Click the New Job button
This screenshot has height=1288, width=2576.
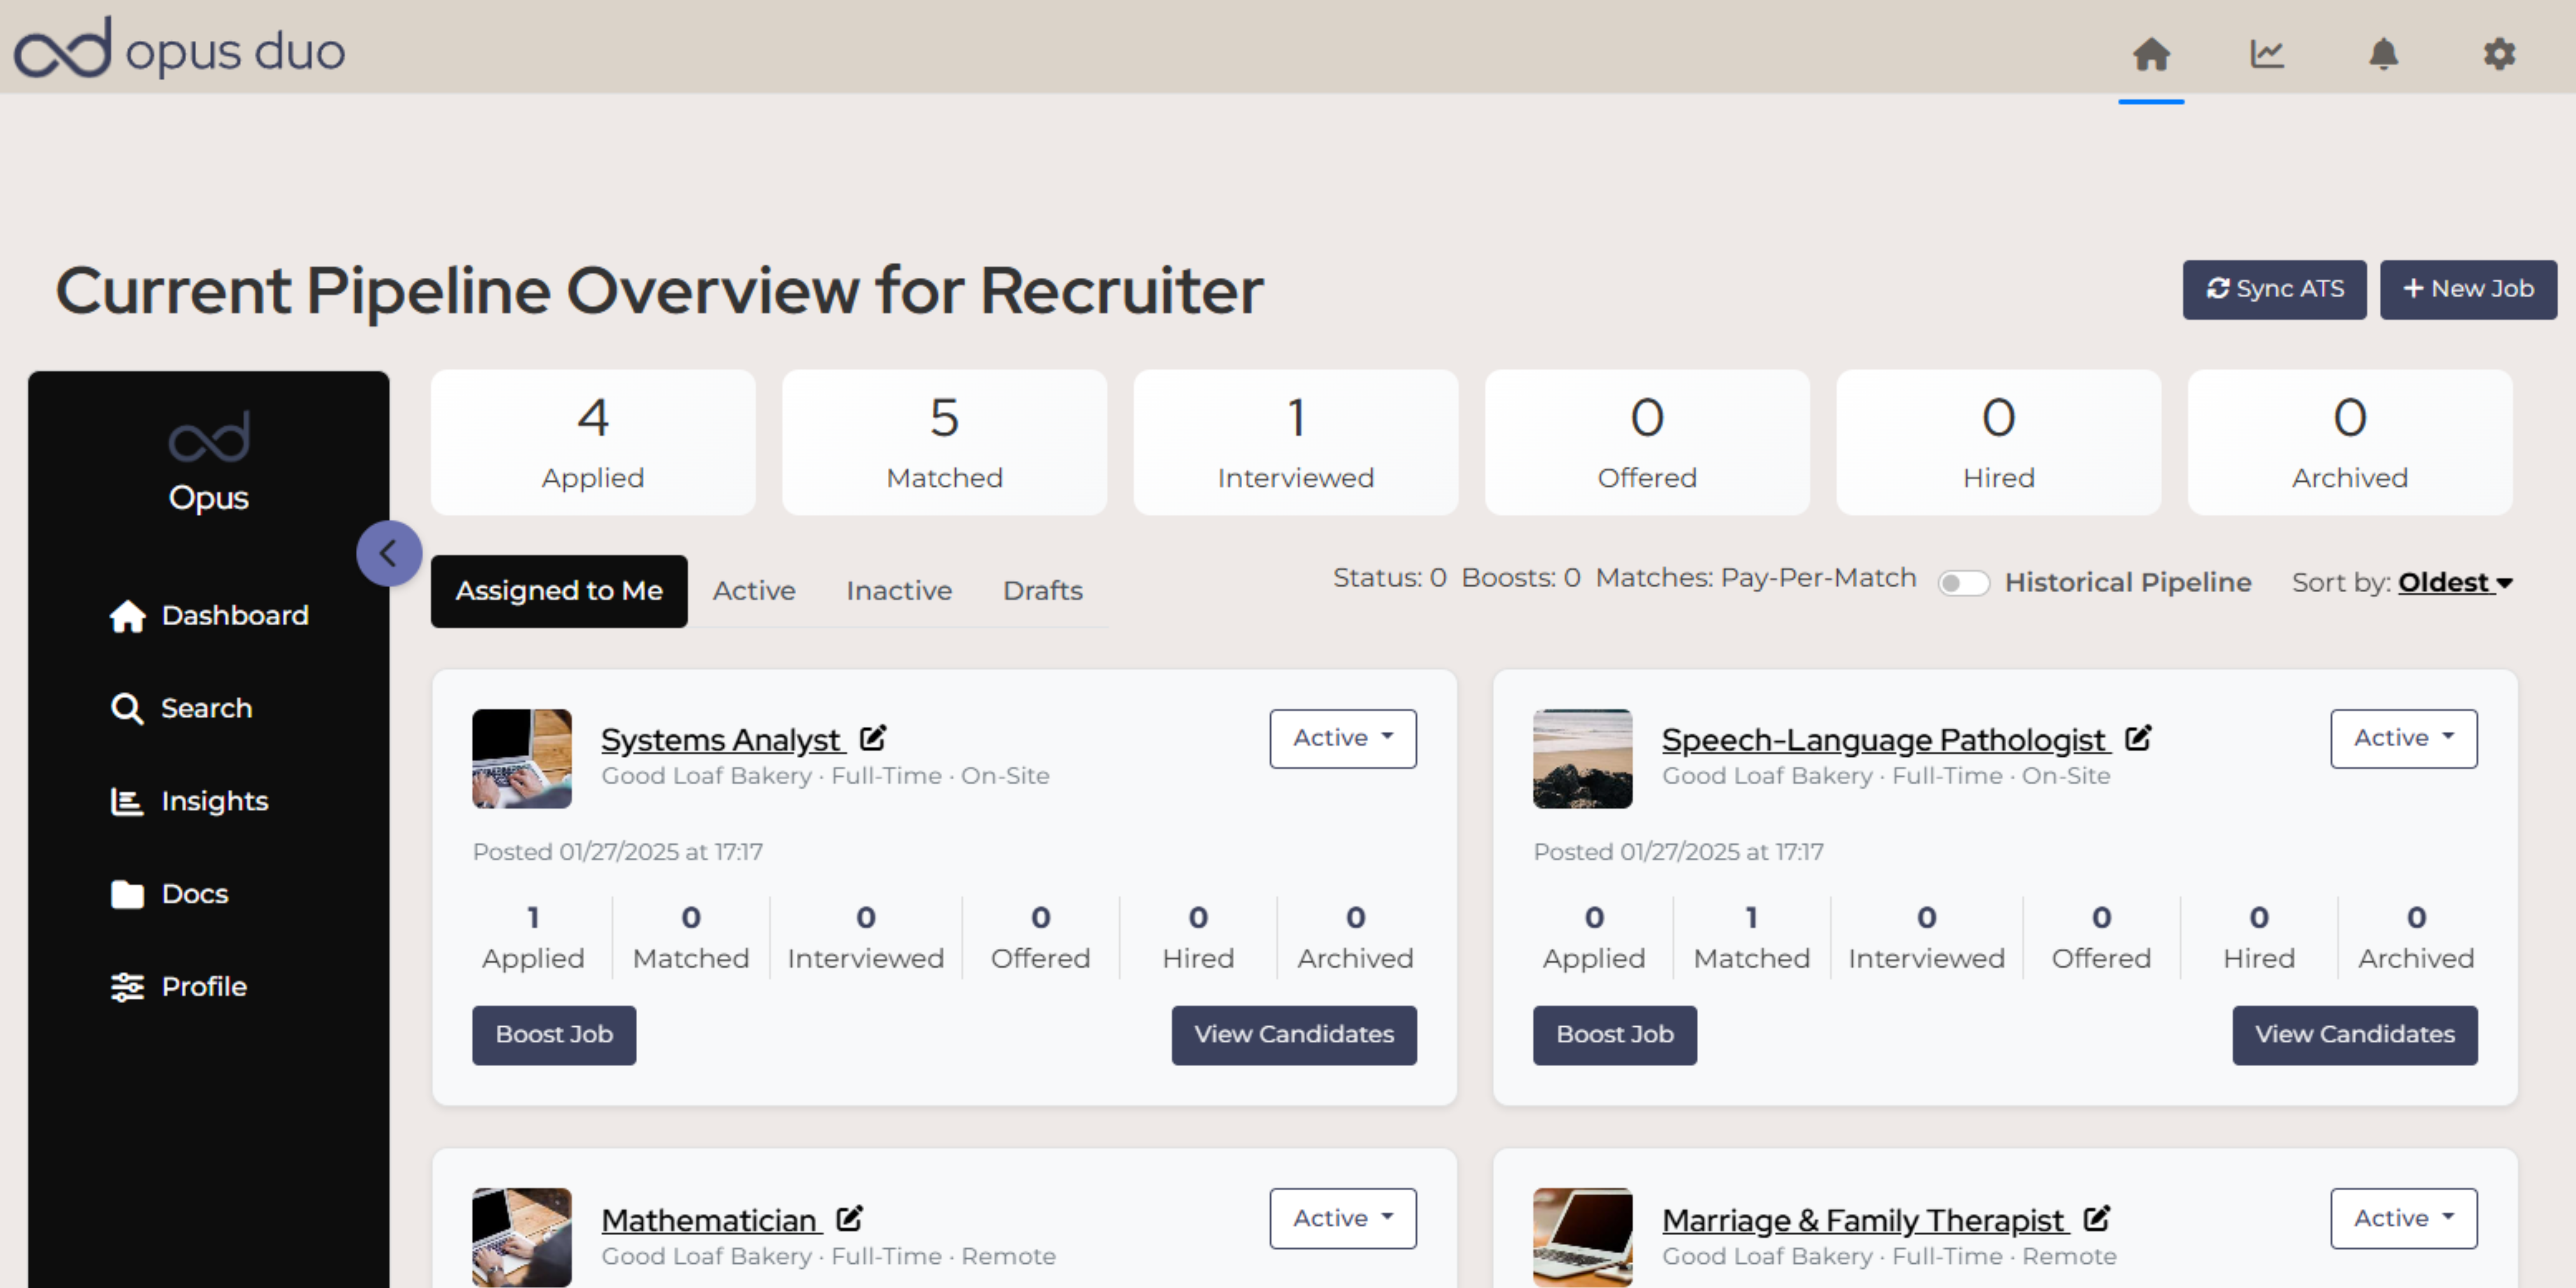pos(2467,289)
